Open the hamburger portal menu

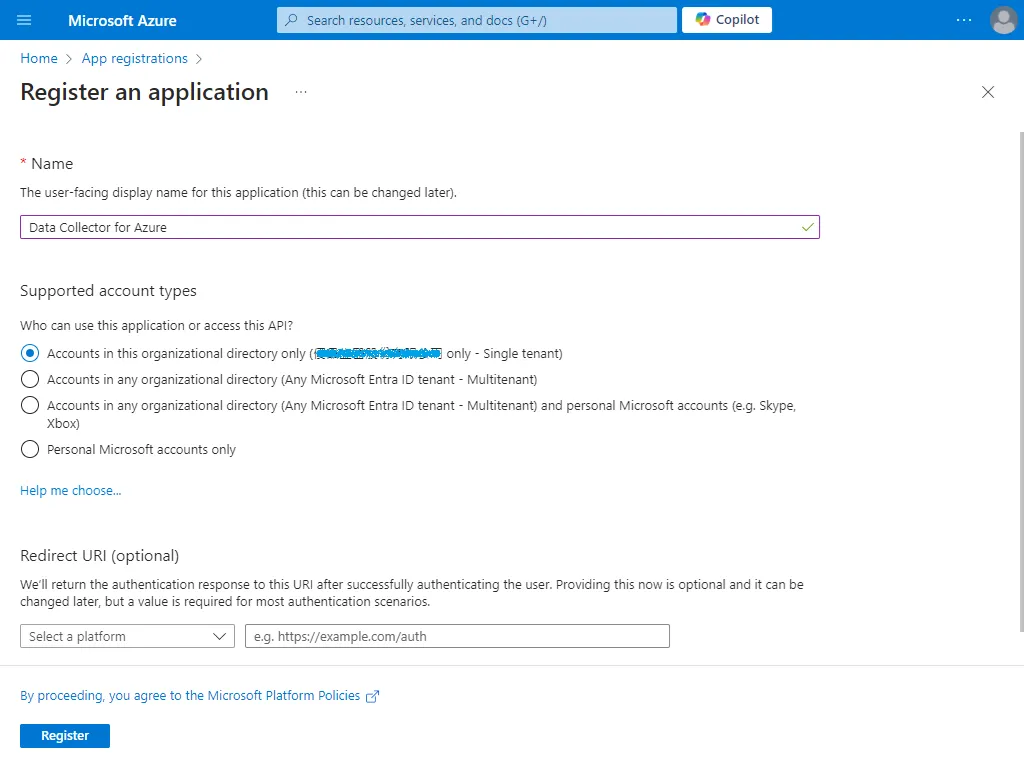24,20
